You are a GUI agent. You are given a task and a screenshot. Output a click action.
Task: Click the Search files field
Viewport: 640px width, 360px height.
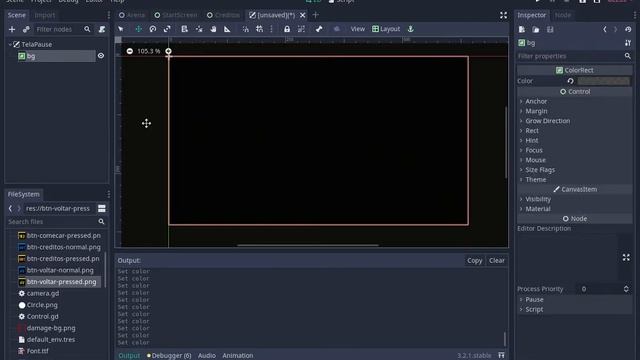[56, 222]
